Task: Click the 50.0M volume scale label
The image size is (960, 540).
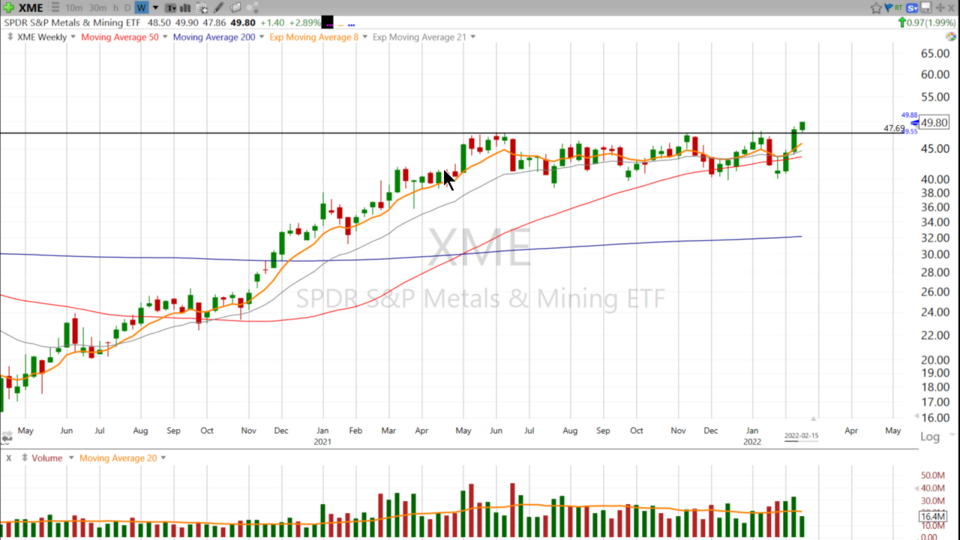Action: pyautogui.click(x=932, y=475)
